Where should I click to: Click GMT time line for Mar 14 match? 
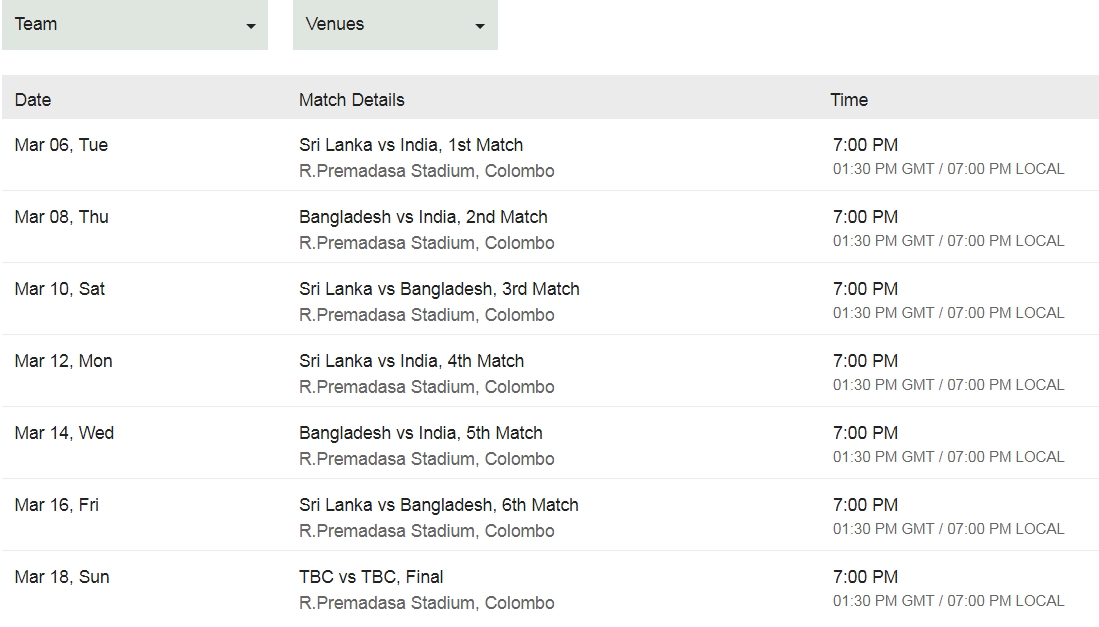[948, 457]
